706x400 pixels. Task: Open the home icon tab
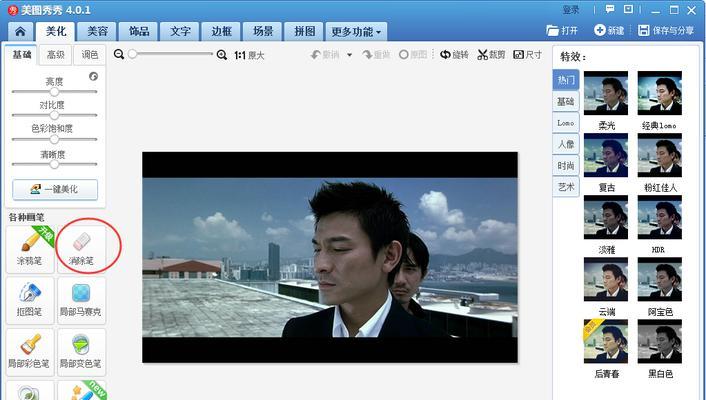point(20,32)
